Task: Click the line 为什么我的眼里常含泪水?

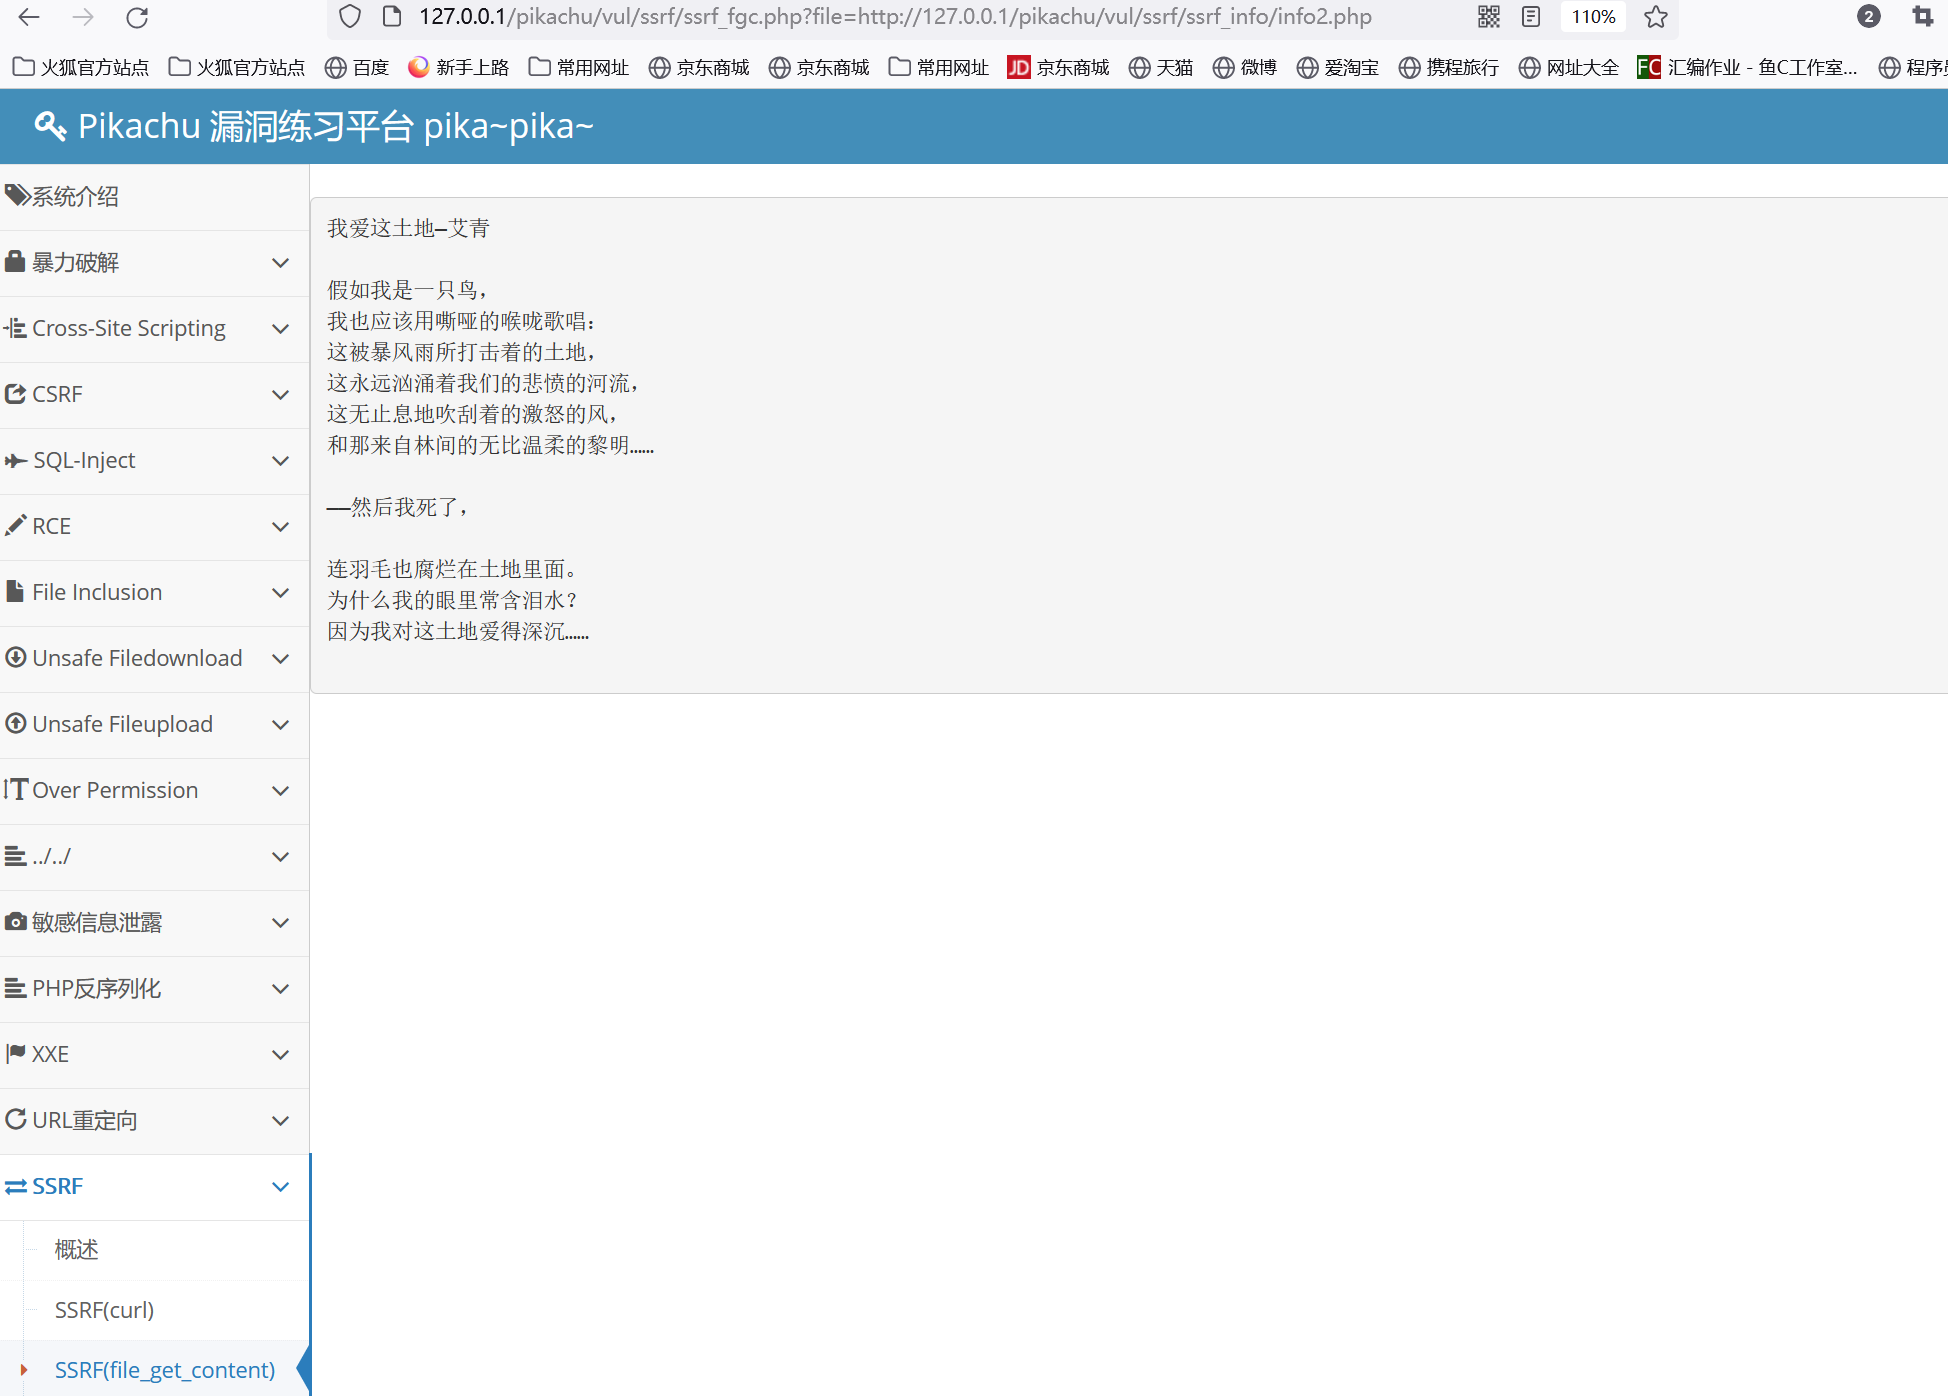Action: pos(452,600)
